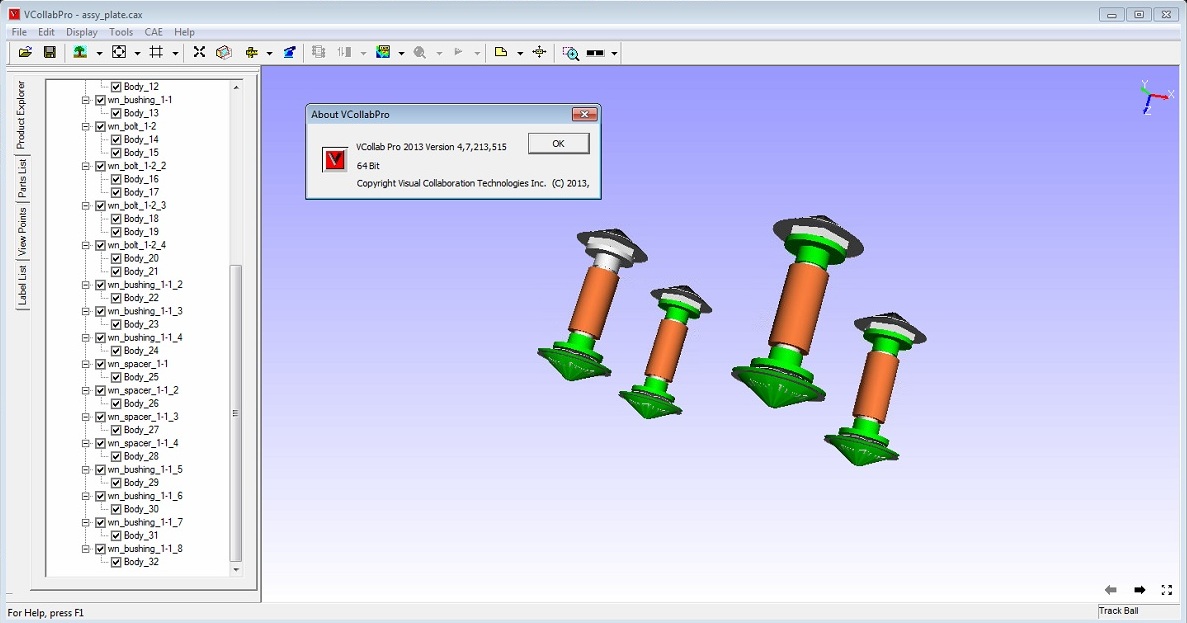Viewport: 1187px width, 623px height.
Task: Click the tree panel vertical scrollbar thumb
Action: tap(235, 413)
